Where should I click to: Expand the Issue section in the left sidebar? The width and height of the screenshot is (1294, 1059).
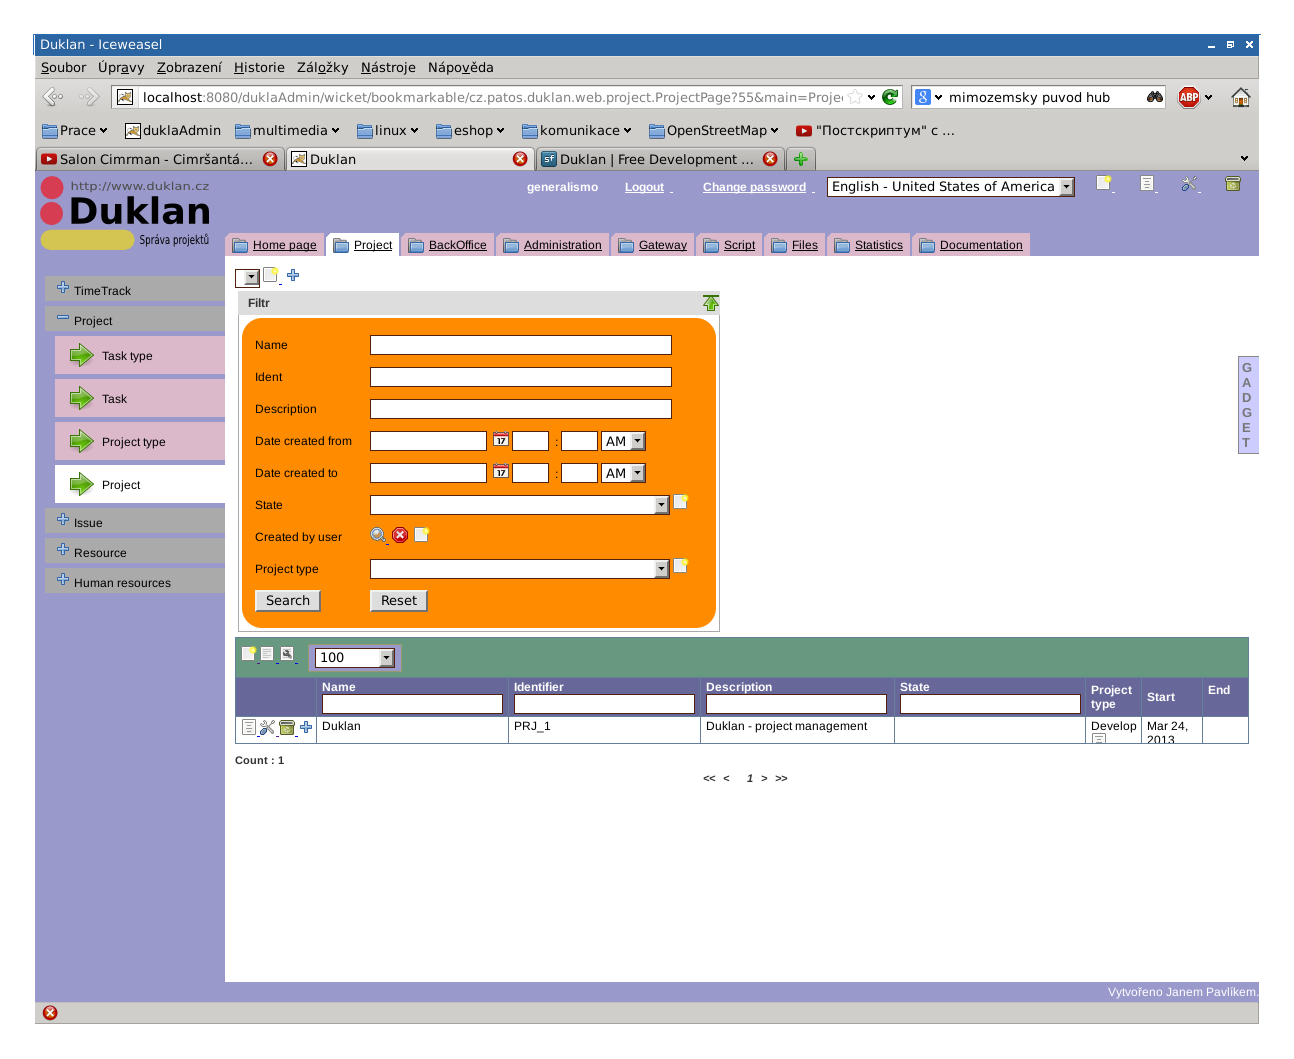89,521
